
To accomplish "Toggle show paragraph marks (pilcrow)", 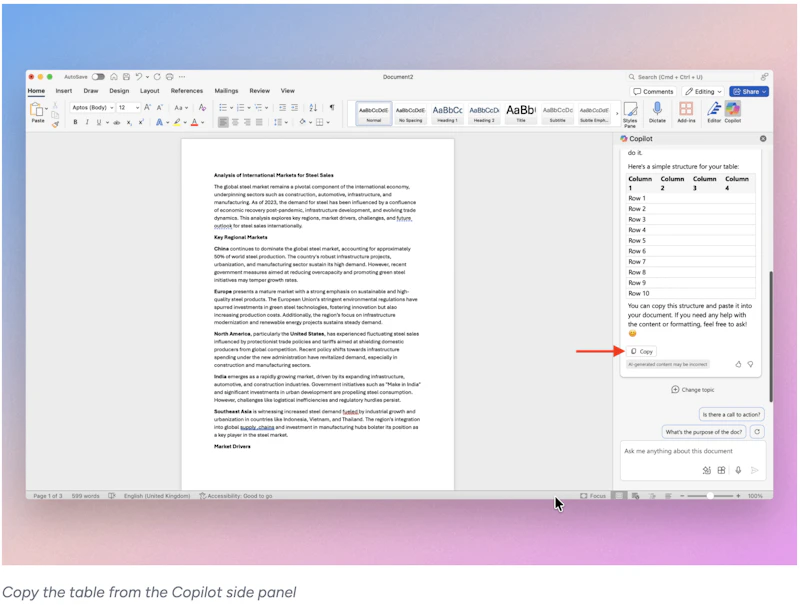I will [332, 107].
